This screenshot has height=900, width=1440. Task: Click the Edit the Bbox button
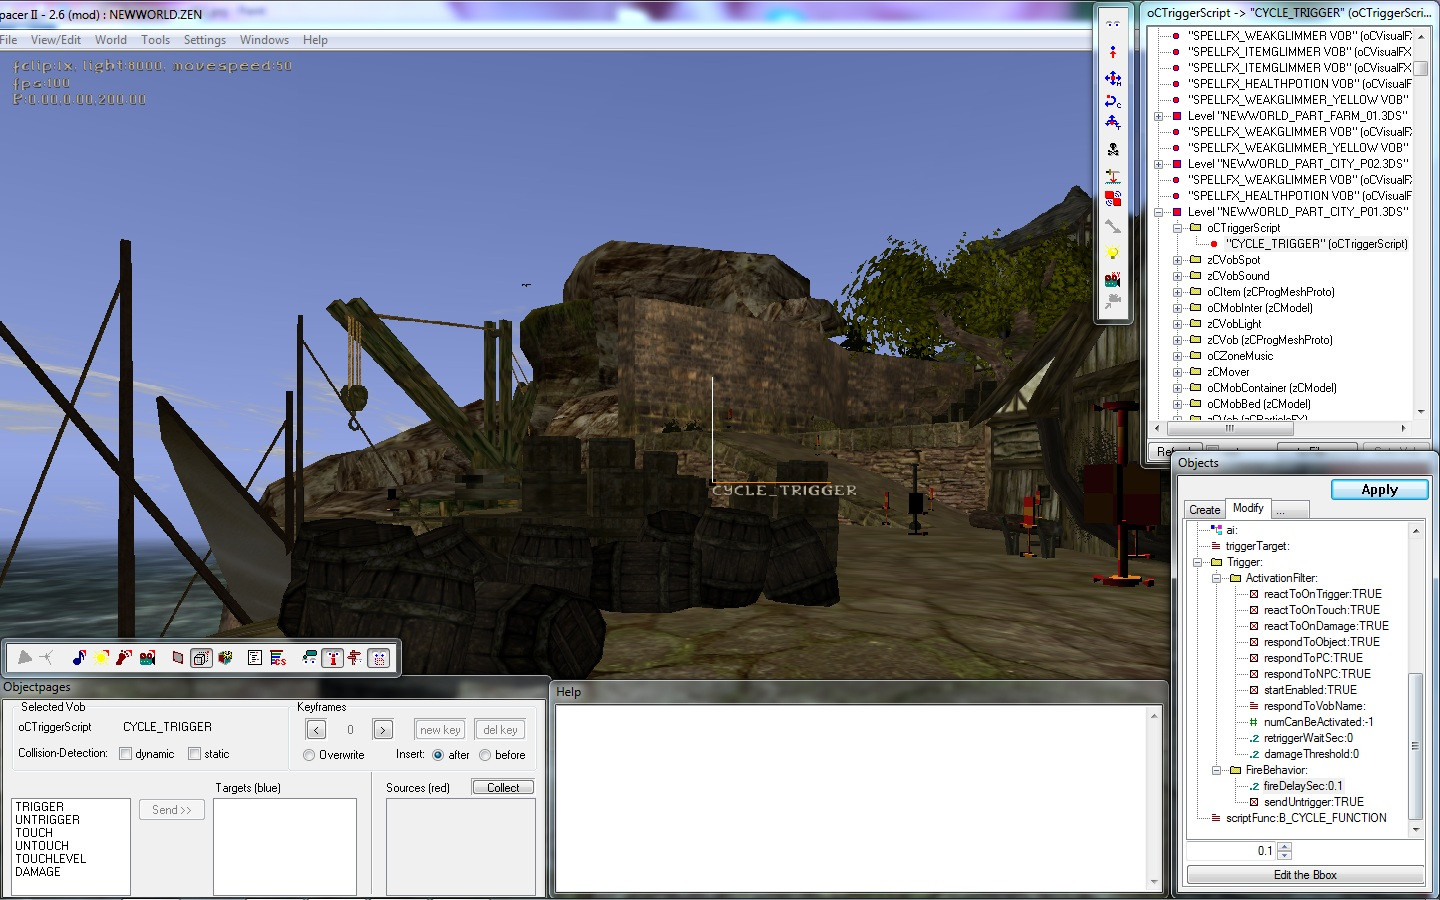(x=1305, y=875)
